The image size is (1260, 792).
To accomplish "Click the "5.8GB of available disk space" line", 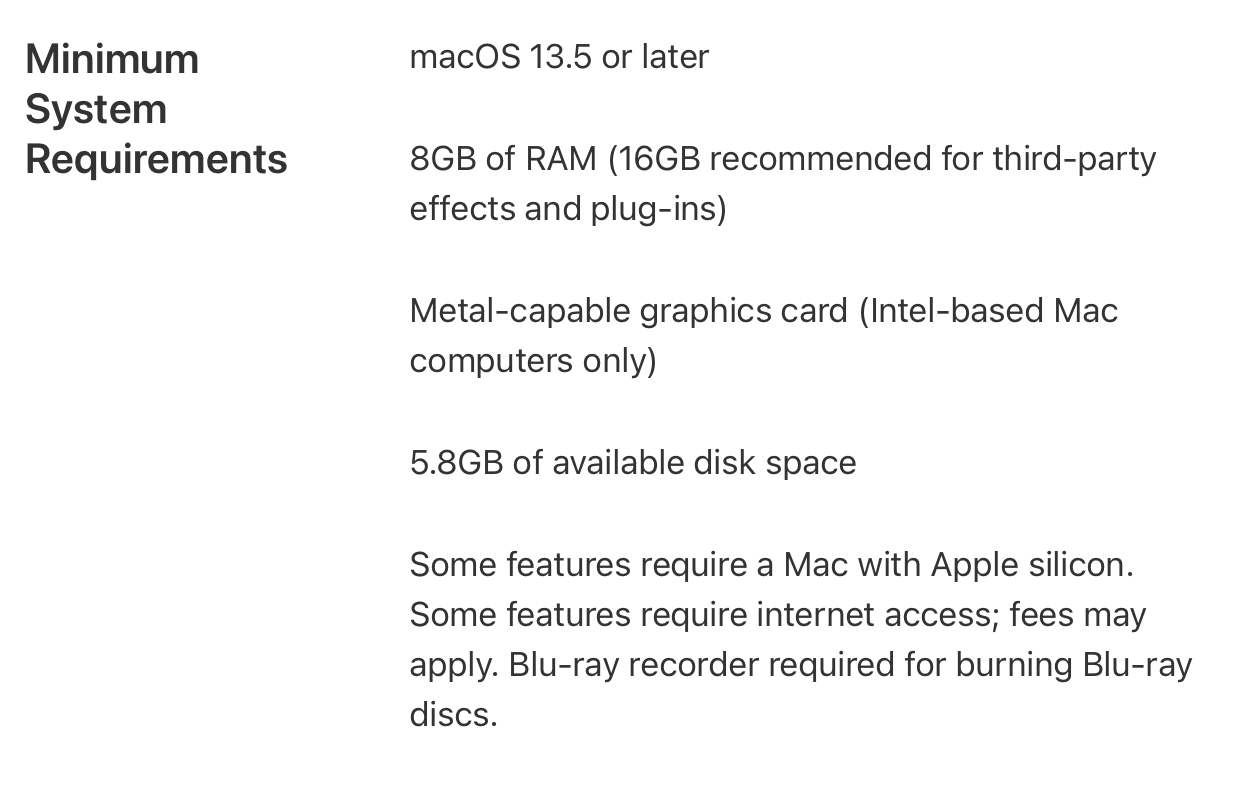I will [x=633, y=463].
